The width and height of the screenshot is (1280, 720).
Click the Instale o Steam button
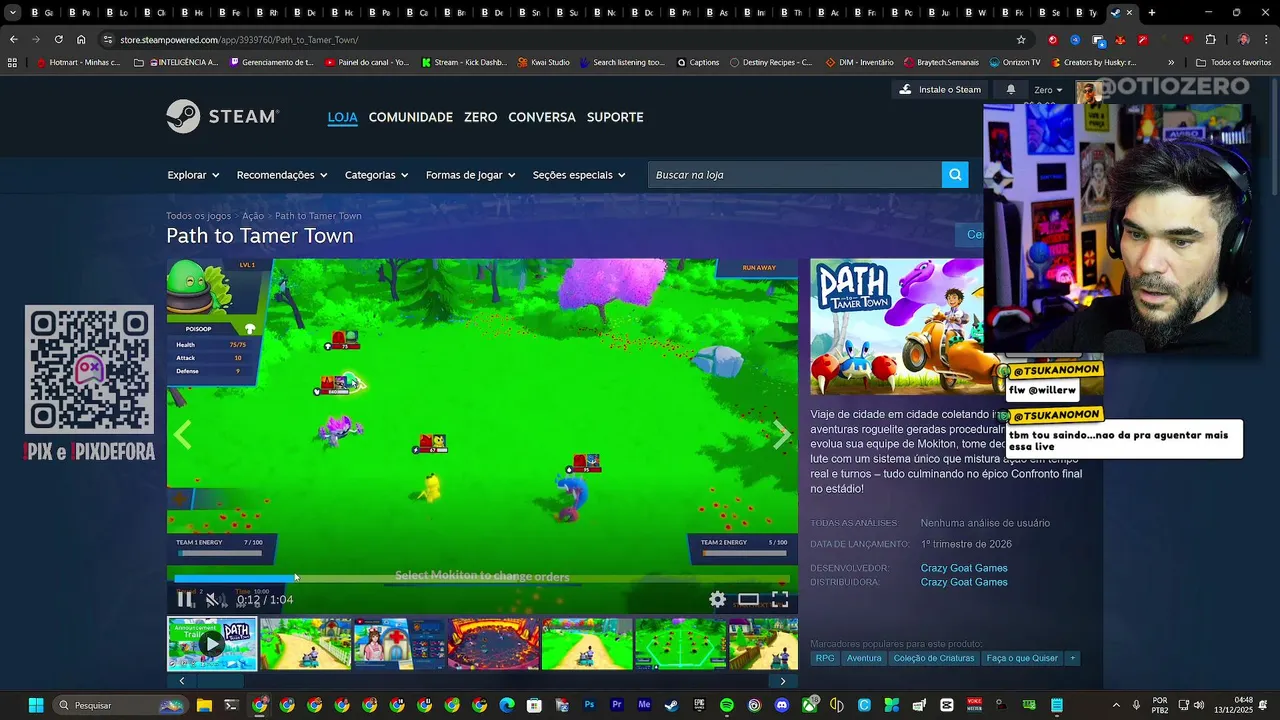point(939,89)
